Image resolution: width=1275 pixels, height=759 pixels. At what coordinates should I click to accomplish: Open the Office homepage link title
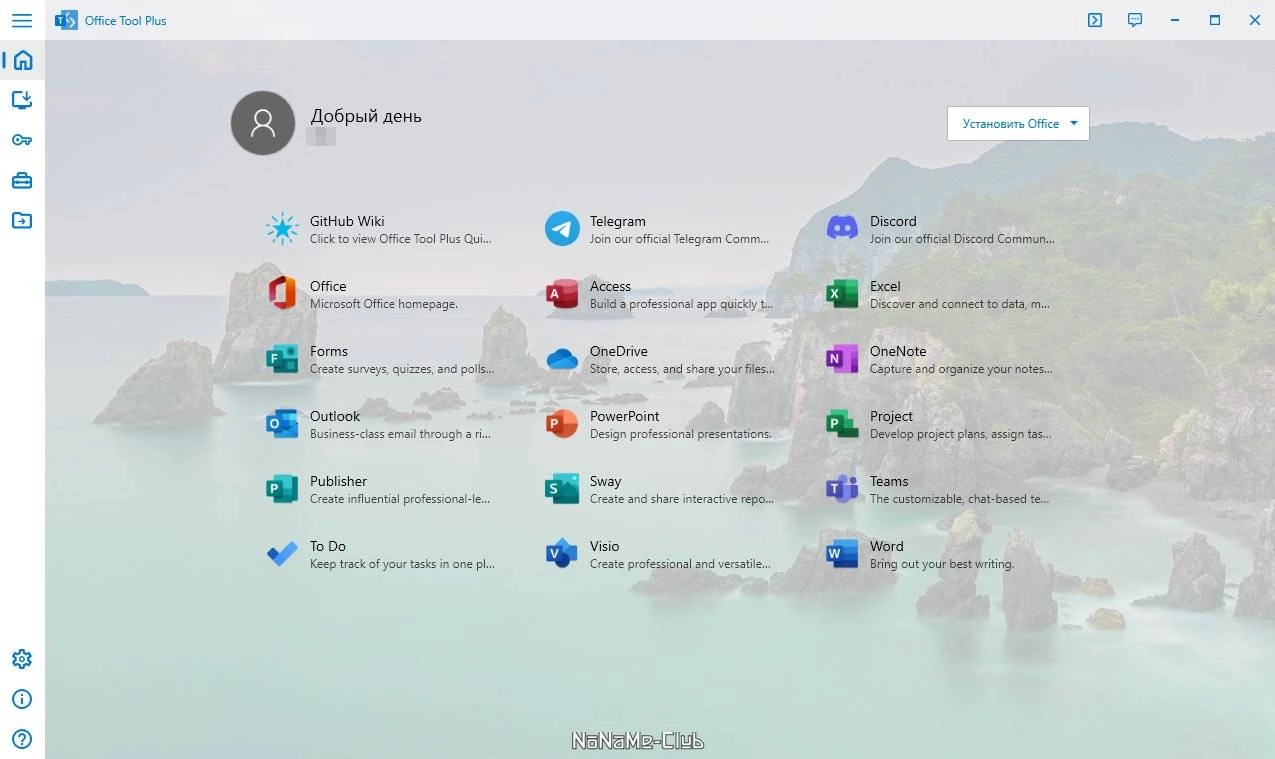pos(328,286)
